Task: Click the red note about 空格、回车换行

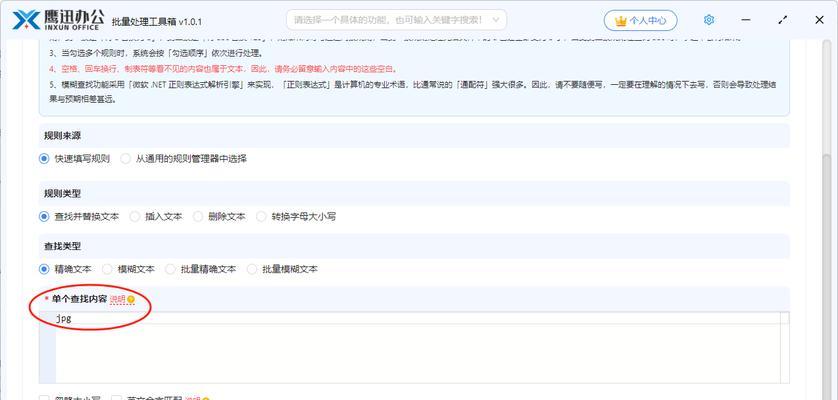Action: pos(223,69)
